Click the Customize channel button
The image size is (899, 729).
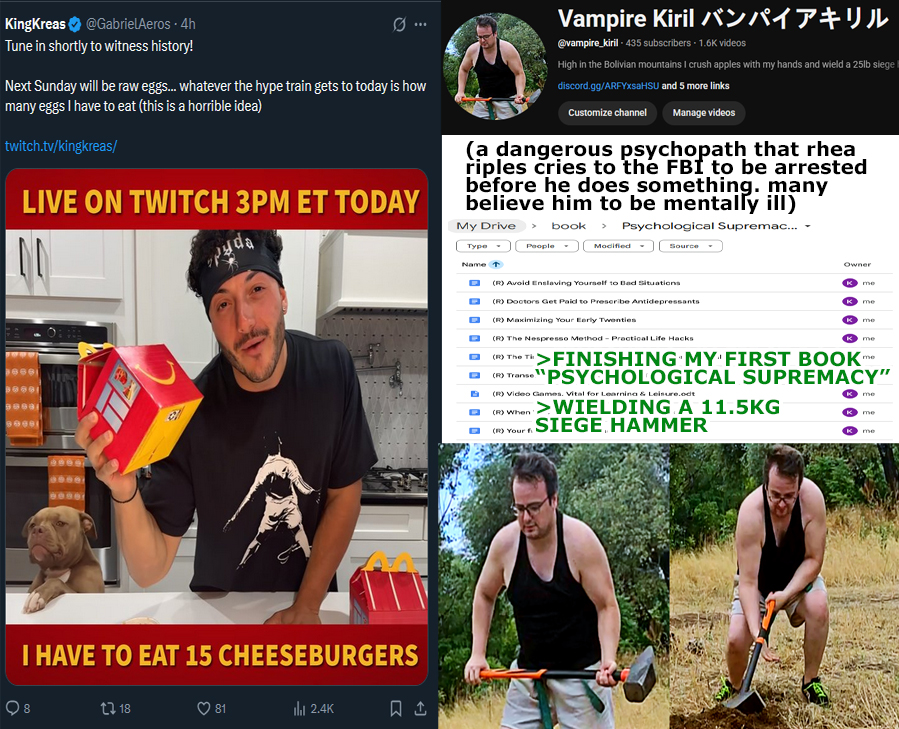point(607,113)
